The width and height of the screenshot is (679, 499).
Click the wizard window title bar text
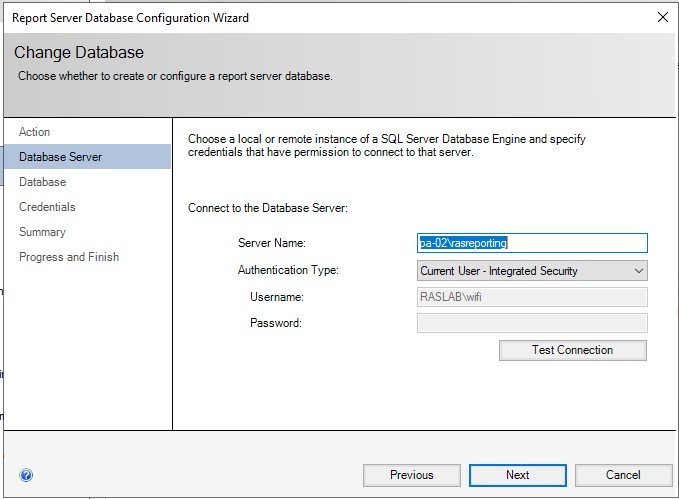[130, 17]
